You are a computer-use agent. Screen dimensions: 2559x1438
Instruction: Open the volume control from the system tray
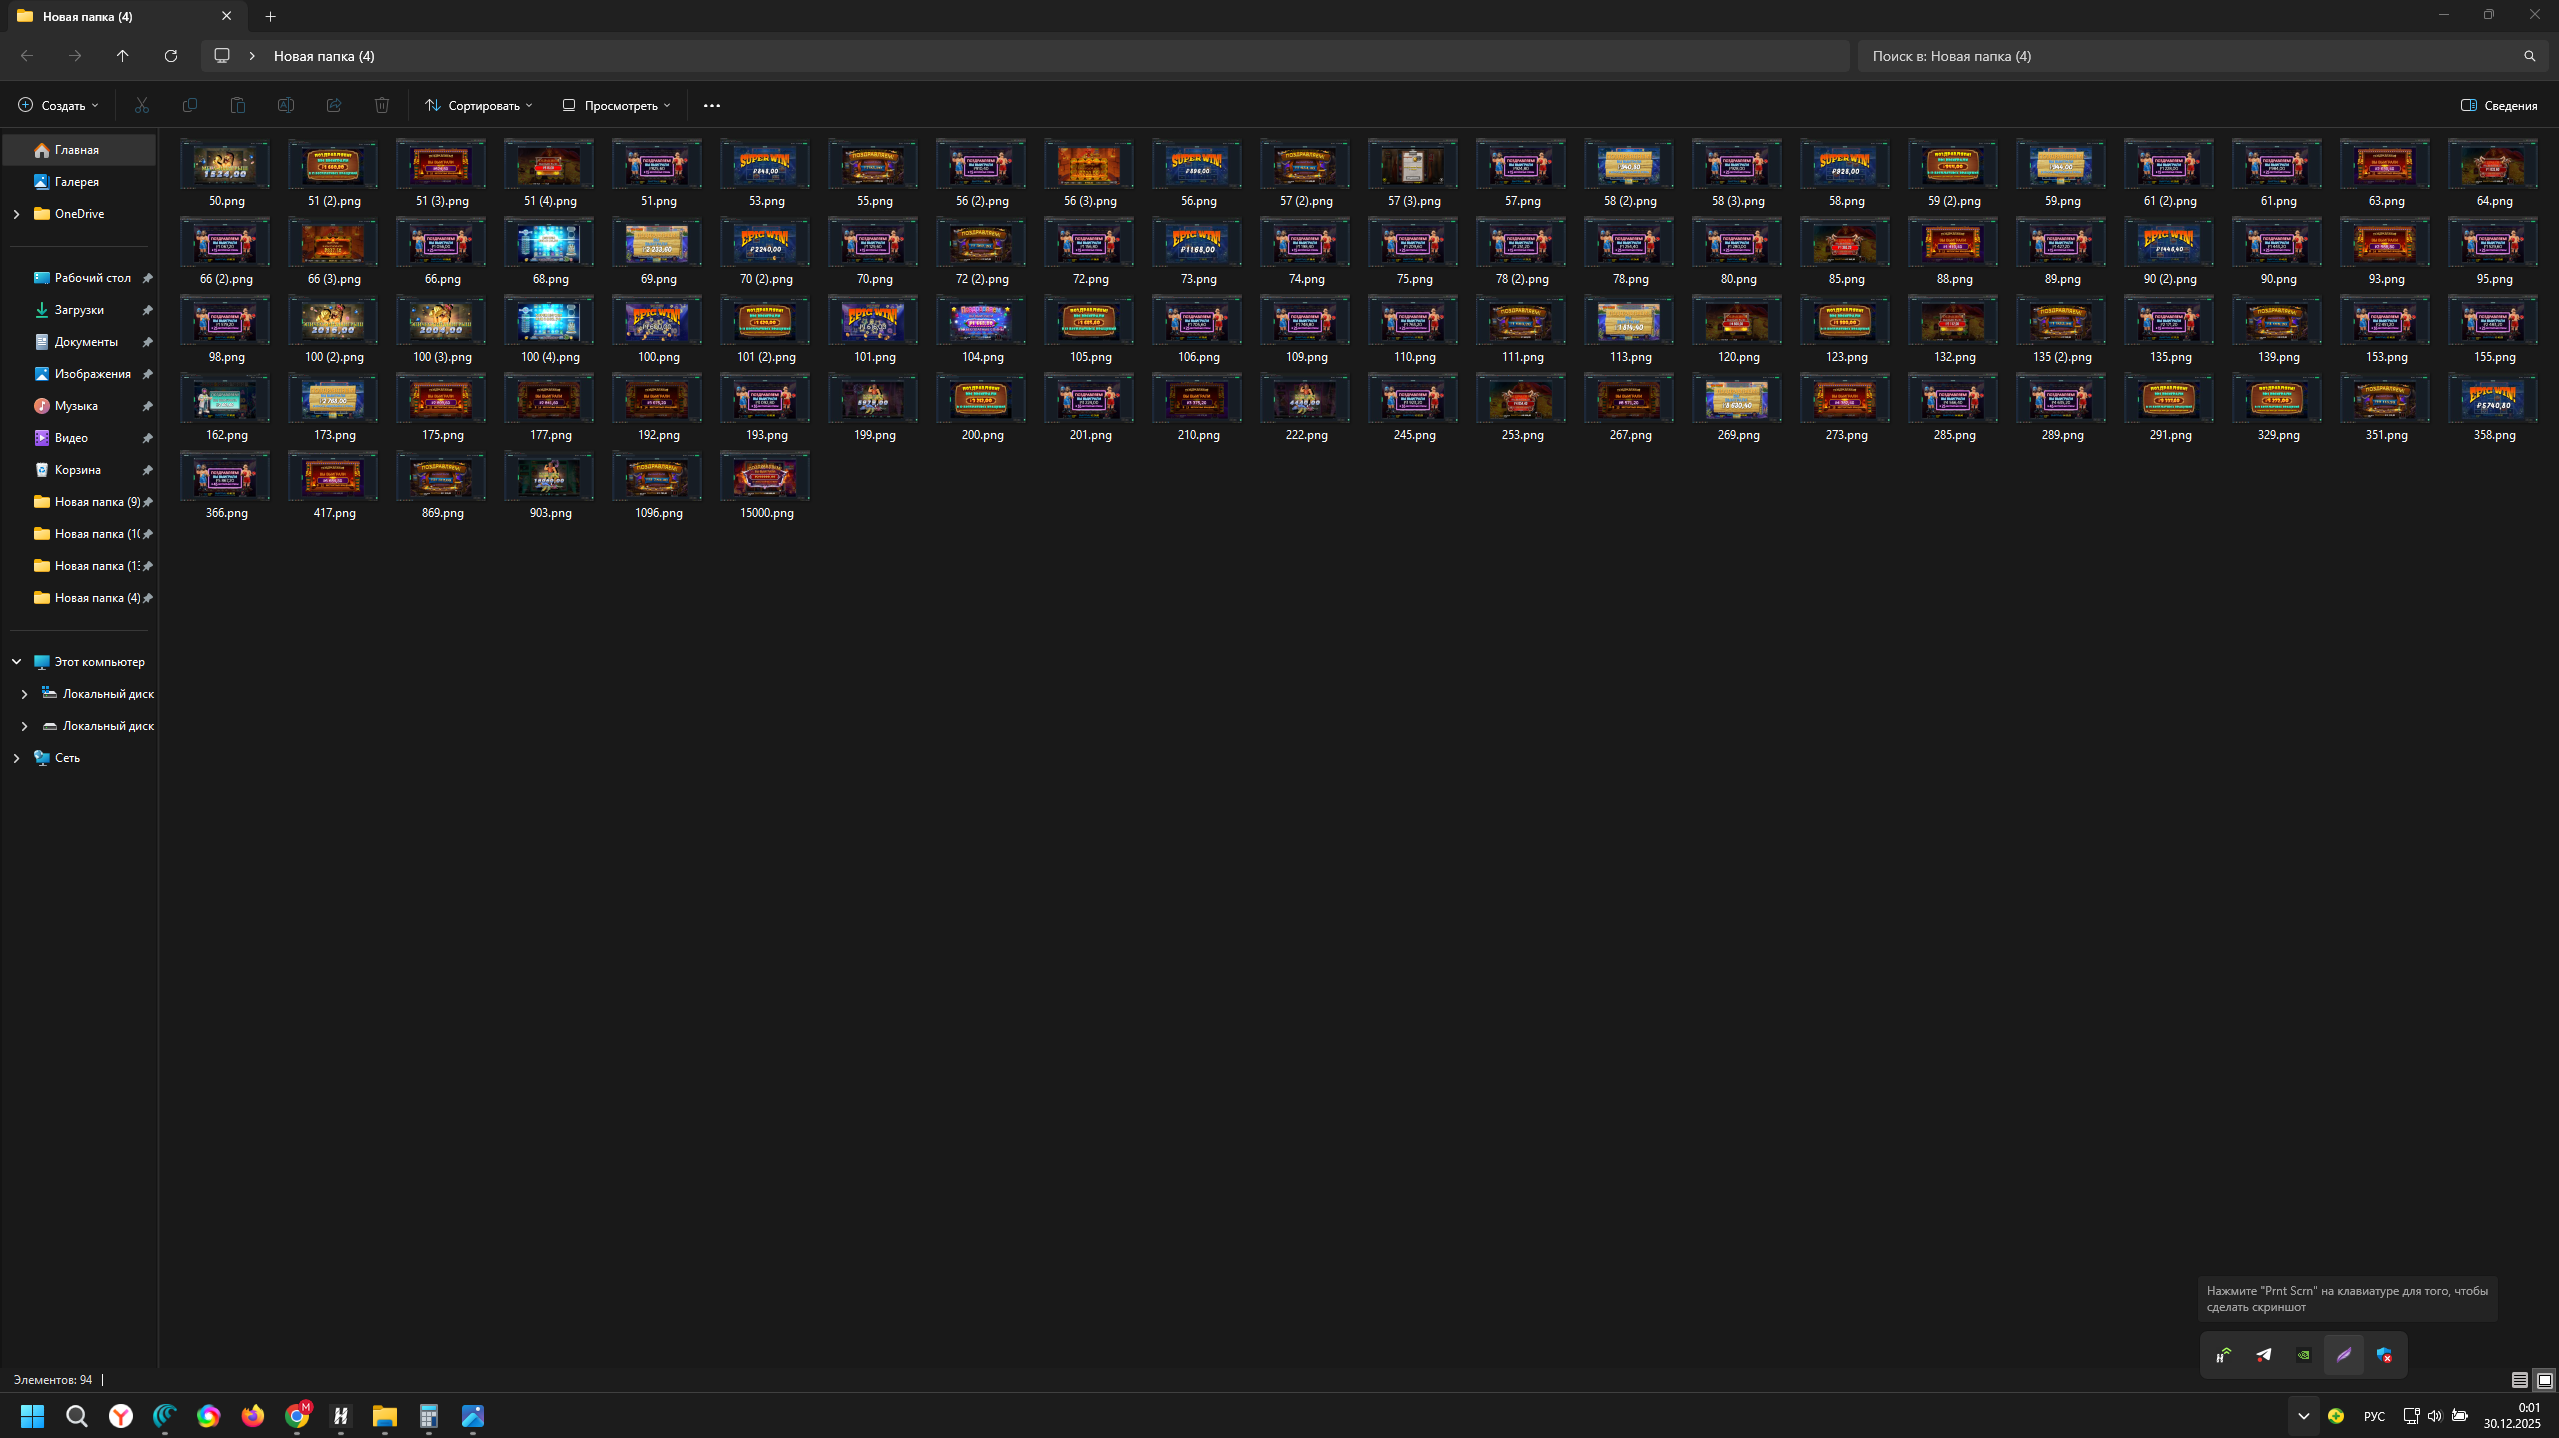click(x=2434, y=1416)
